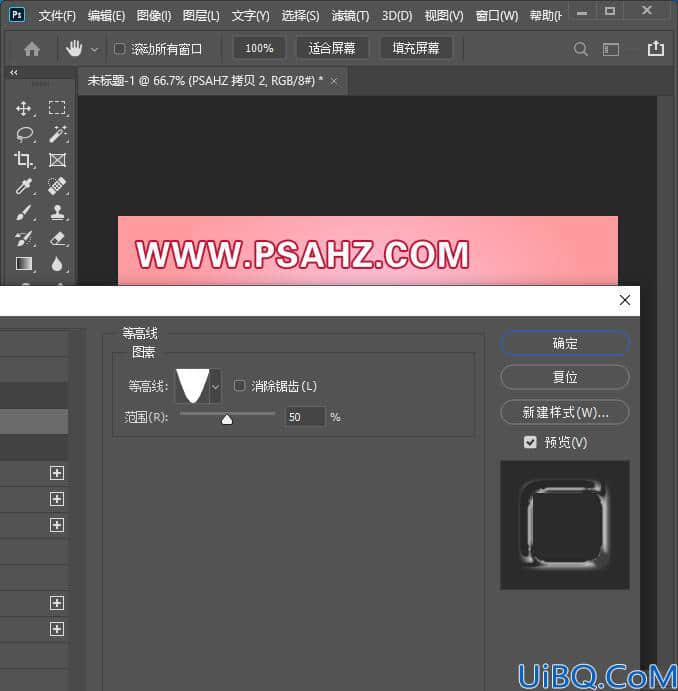The image size is (678, 691).
Task: Select the Blur tool
Action: [x=57, y=264]
